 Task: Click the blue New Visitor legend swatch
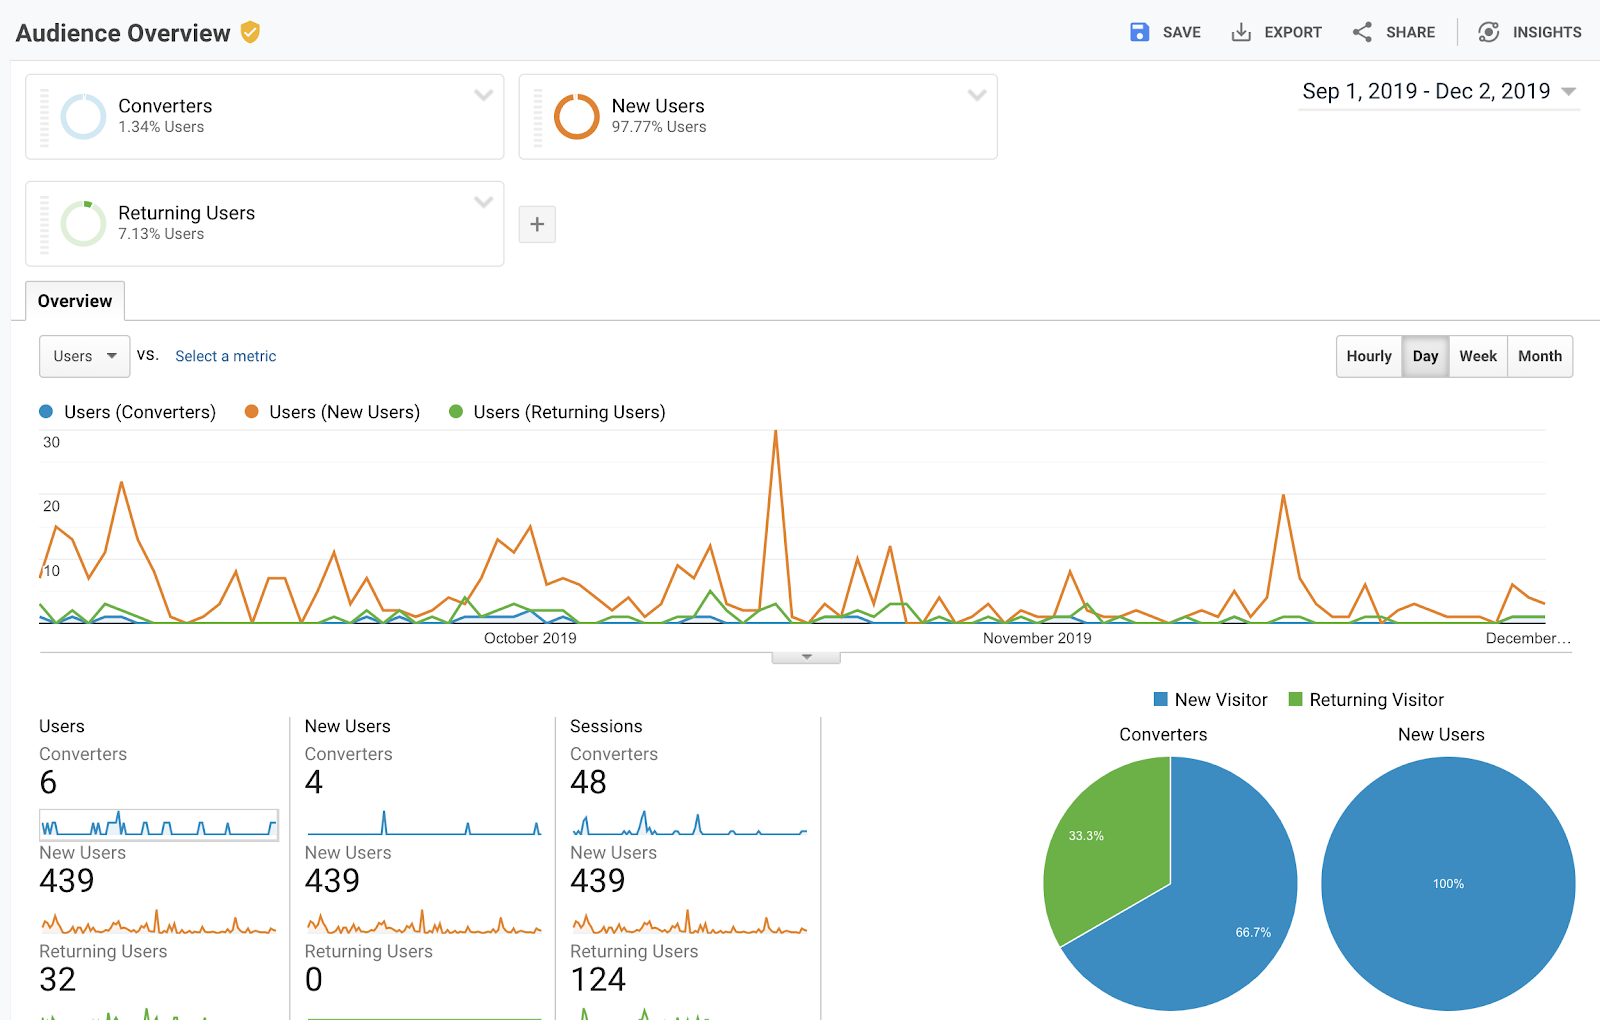pyautogui.click(x=1161, y=699)
